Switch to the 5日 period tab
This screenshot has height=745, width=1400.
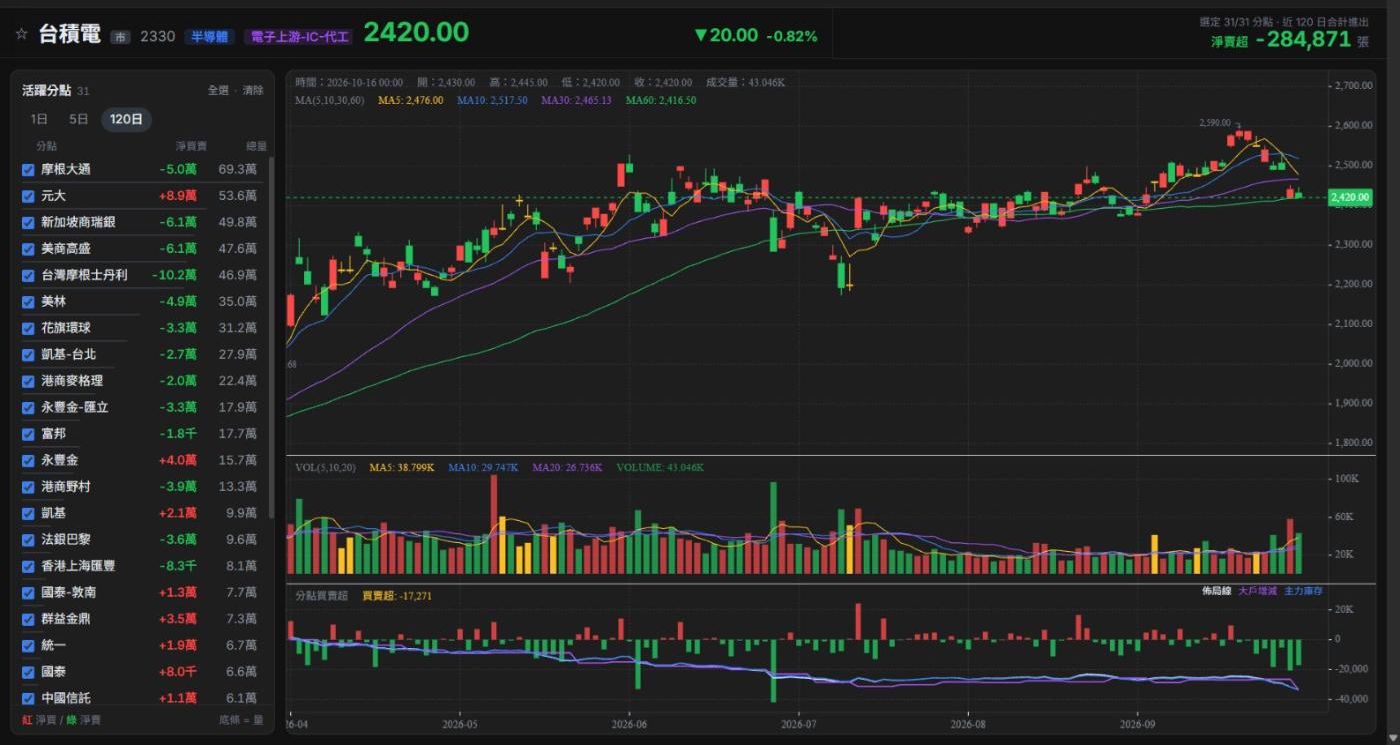pos(79,119)
